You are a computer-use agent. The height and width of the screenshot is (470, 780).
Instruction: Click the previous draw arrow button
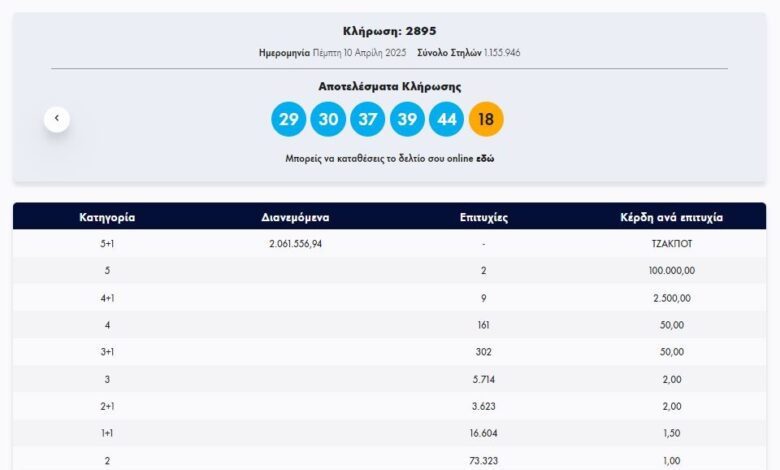tap(57, 119)
